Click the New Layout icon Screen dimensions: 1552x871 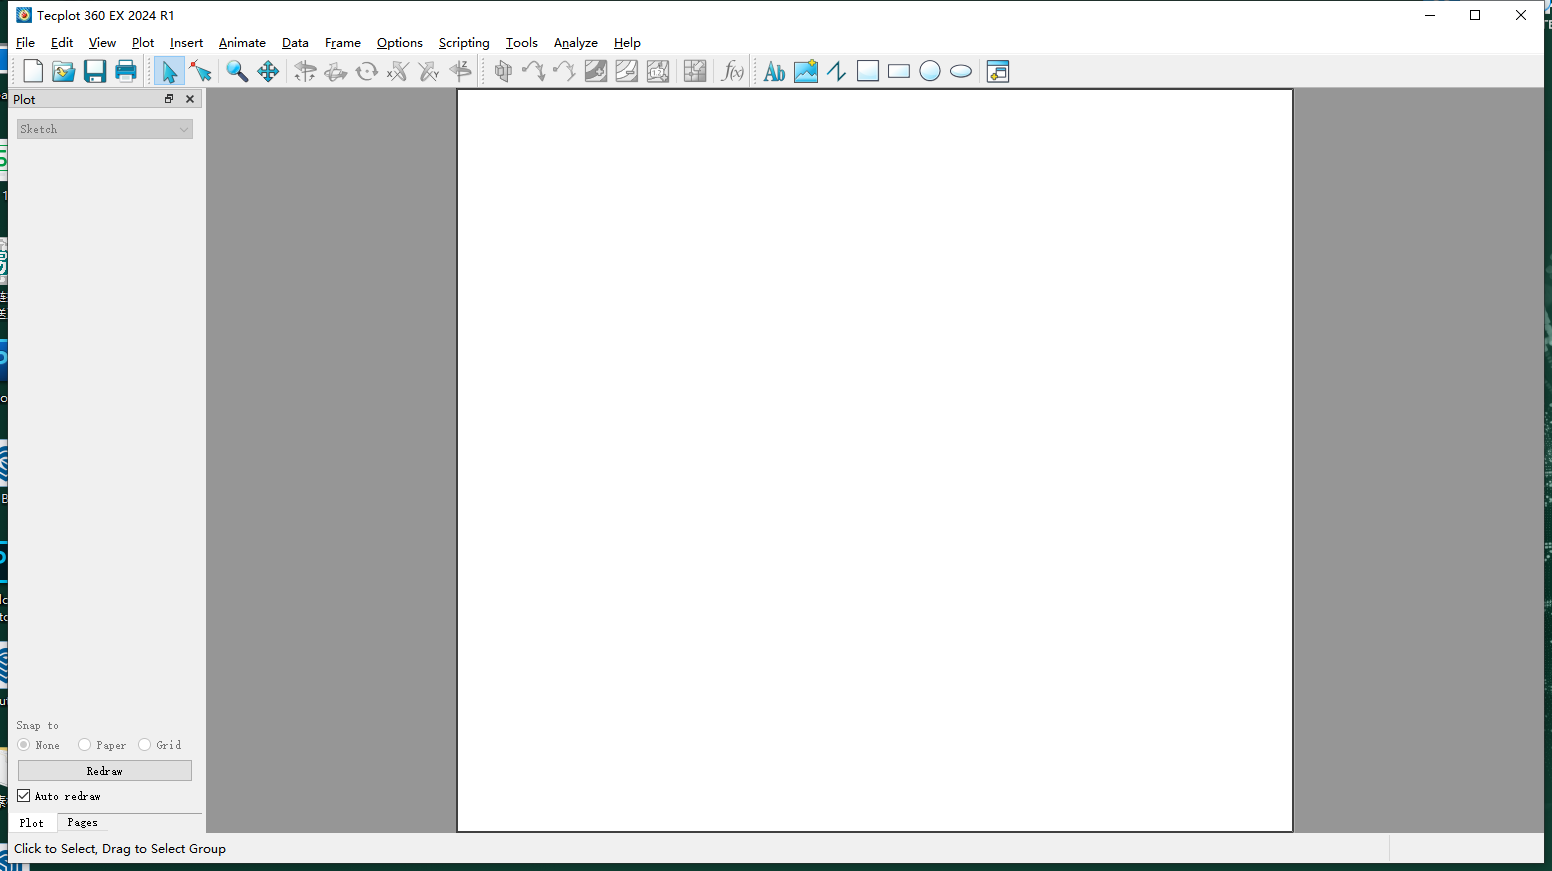[33, 71]
